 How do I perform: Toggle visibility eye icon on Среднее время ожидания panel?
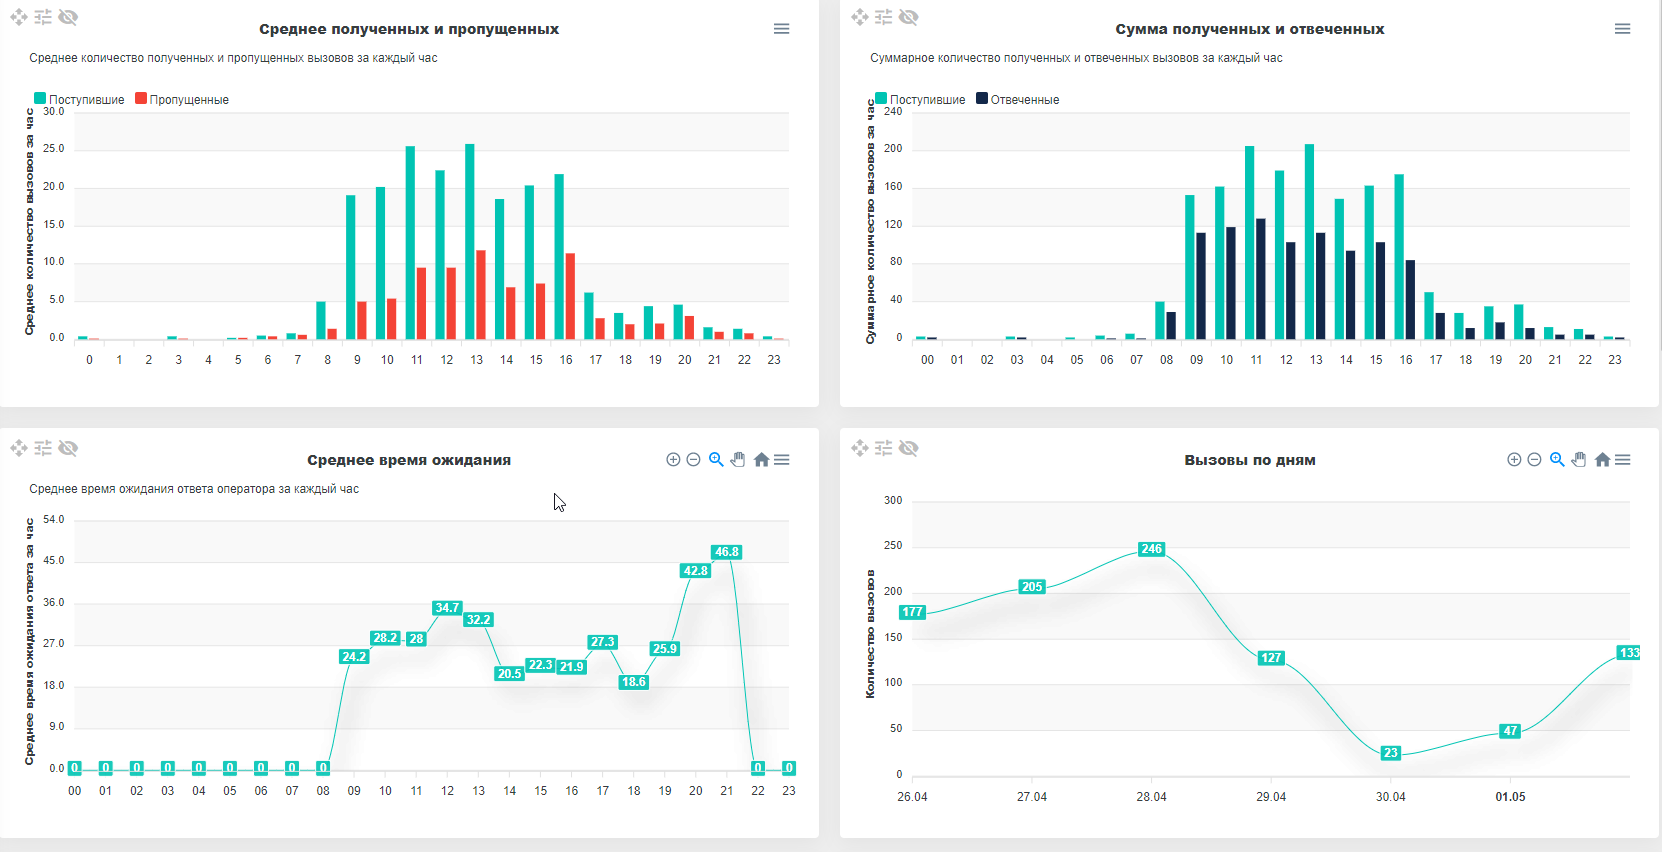coord(68,448)
